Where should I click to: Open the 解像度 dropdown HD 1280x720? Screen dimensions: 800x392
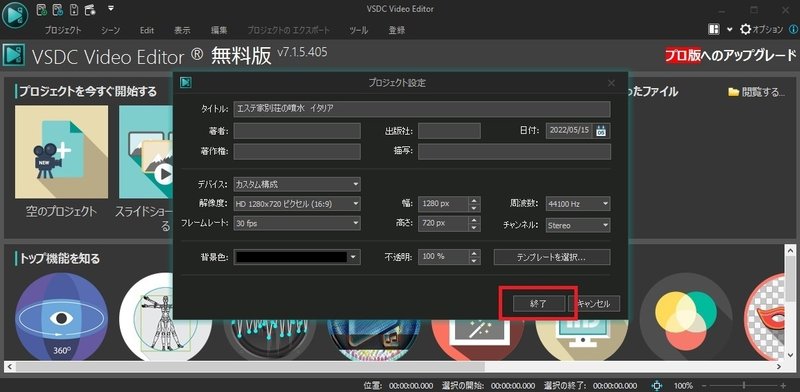[297, 204]
